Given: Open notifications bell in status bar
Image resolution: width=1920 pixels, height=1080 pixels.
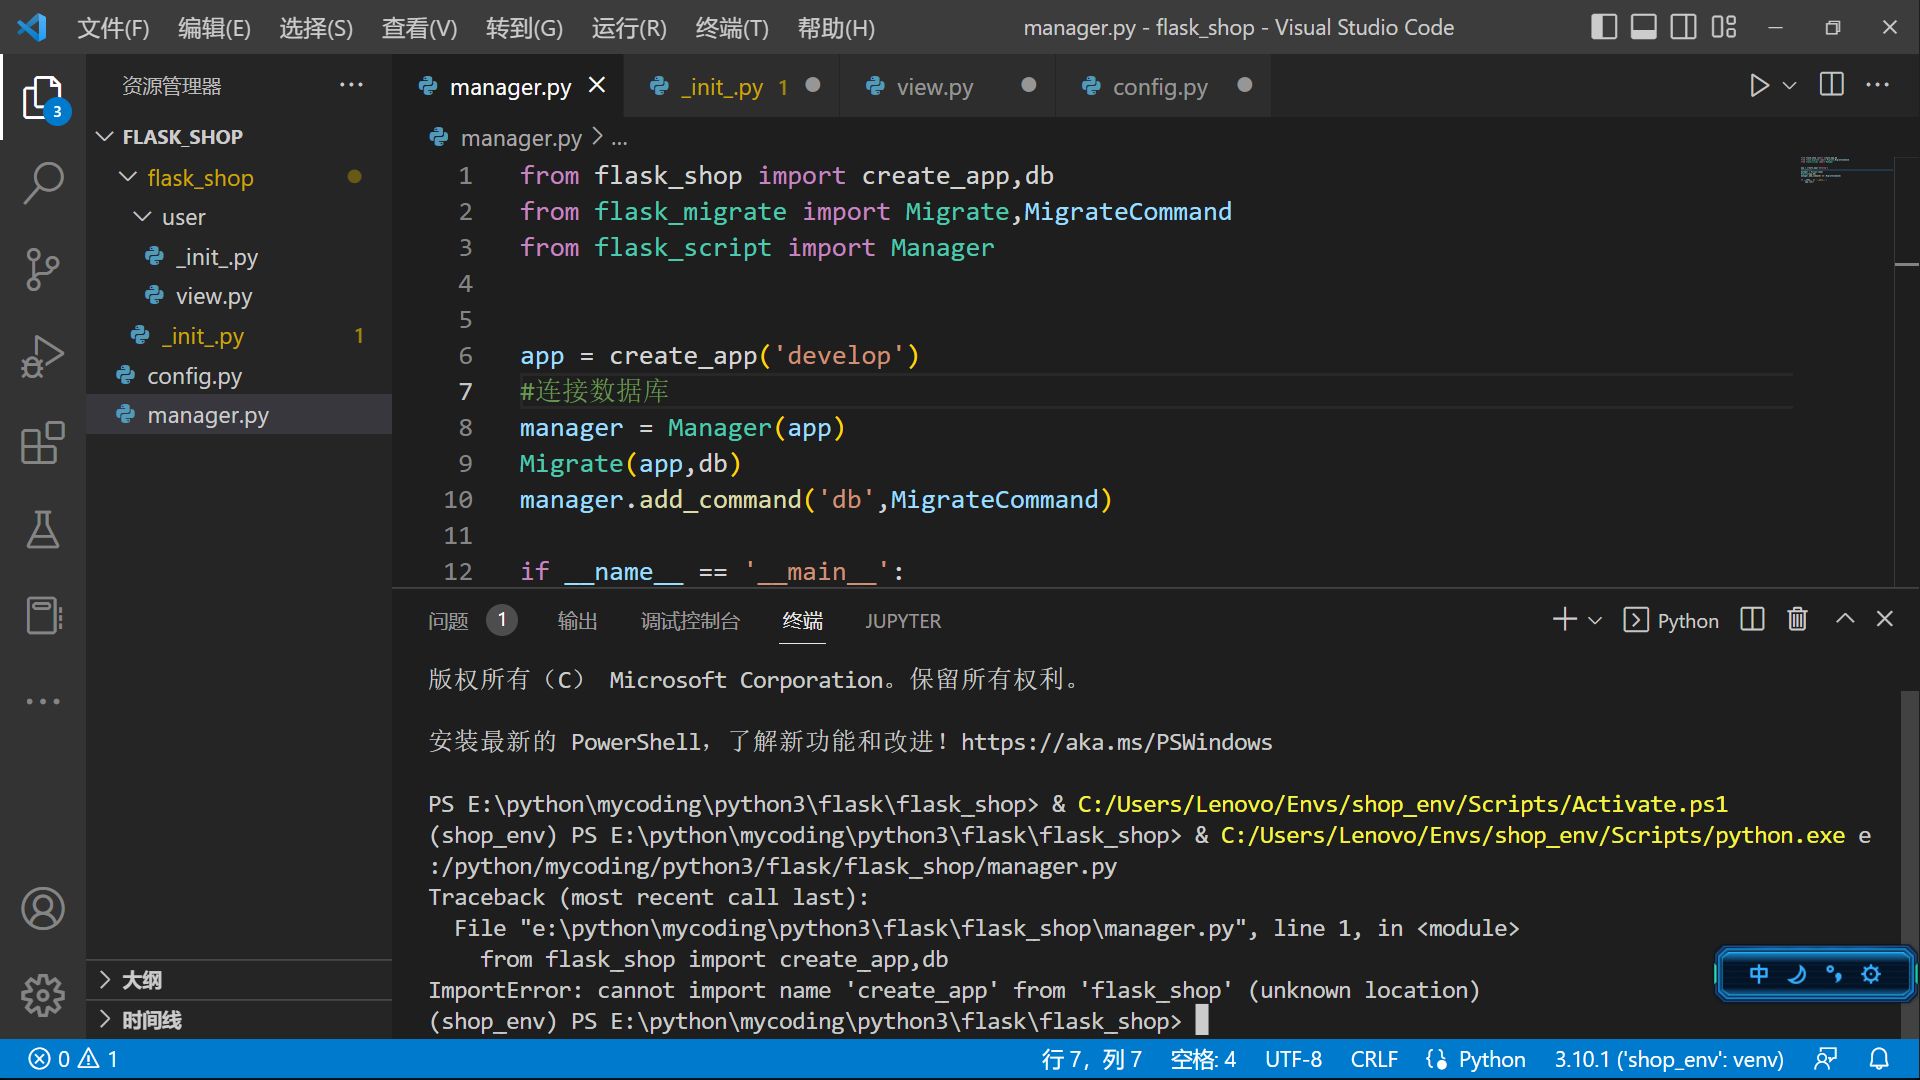Looking at the screenshot, I should click(x=1880, y=1059).
